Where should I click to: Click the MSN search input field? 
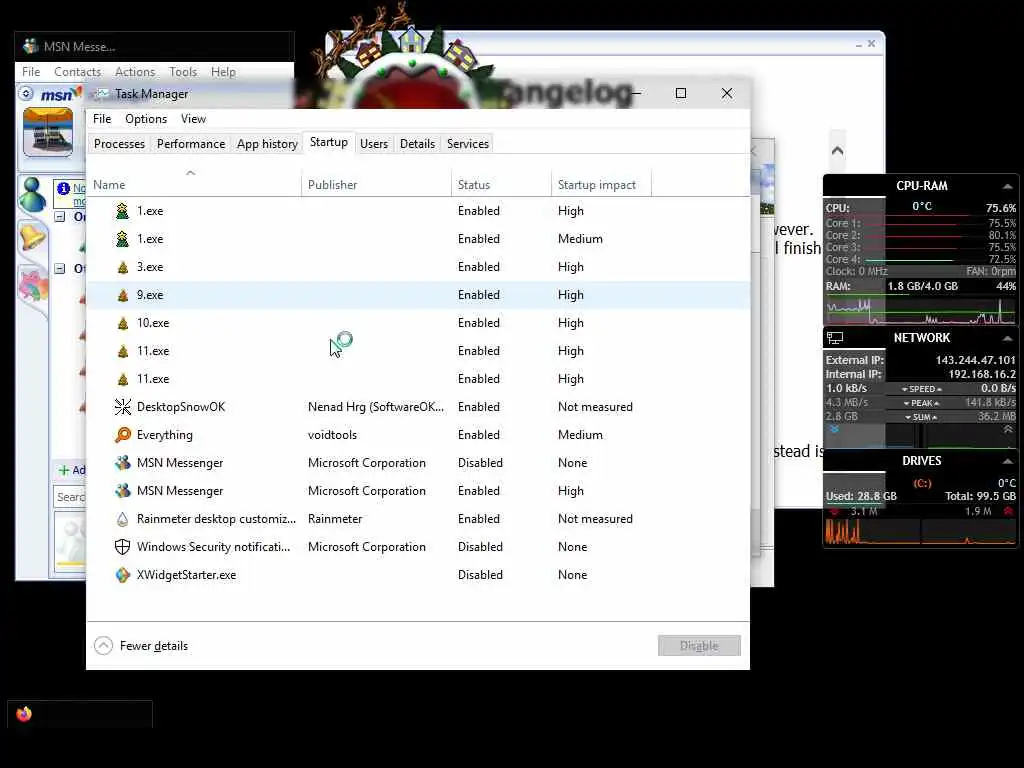[70, 497]
